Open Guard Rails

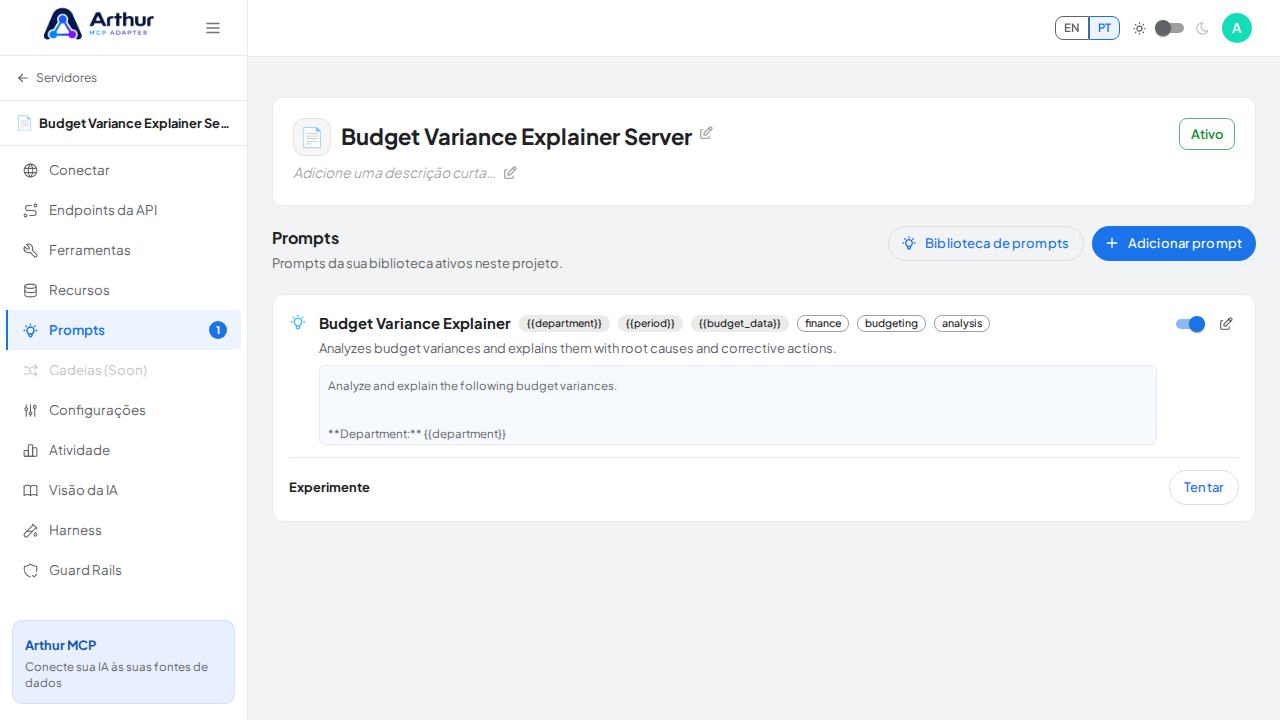(x=124, y=570)
